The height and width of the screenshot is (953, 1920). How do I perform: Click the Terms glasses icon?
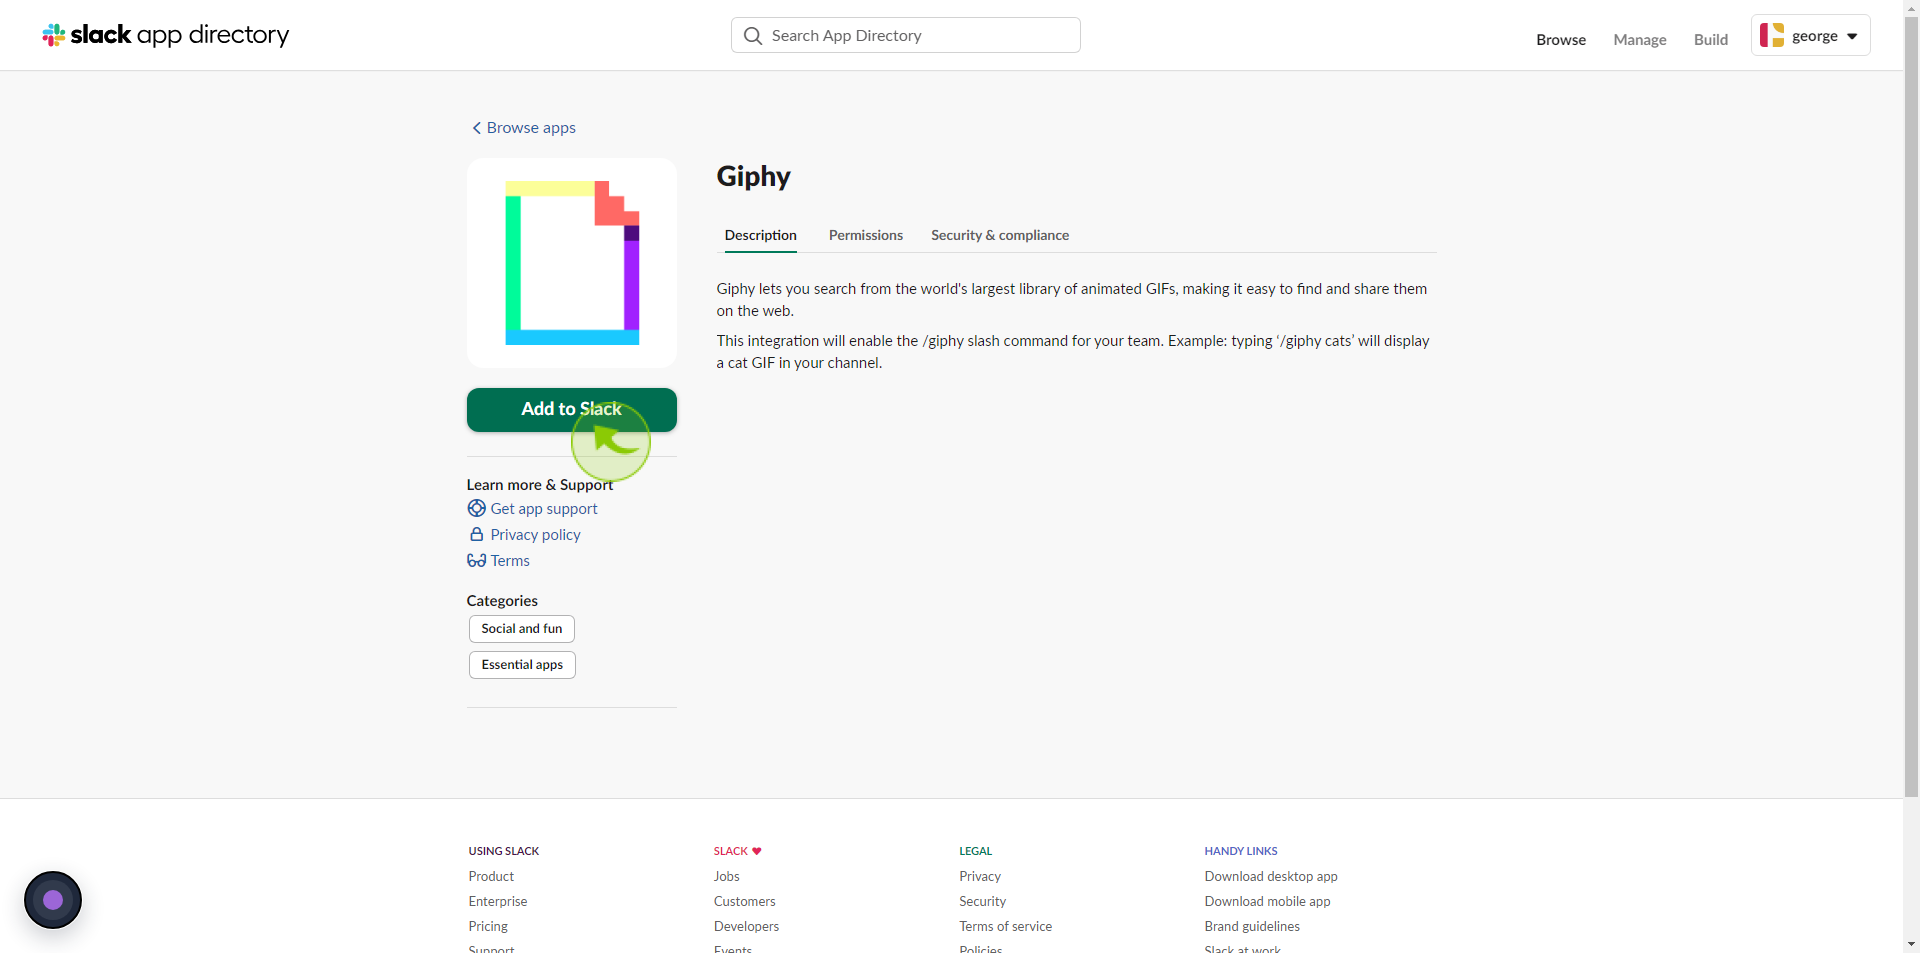pyautogui.click(x=477, y=560)
